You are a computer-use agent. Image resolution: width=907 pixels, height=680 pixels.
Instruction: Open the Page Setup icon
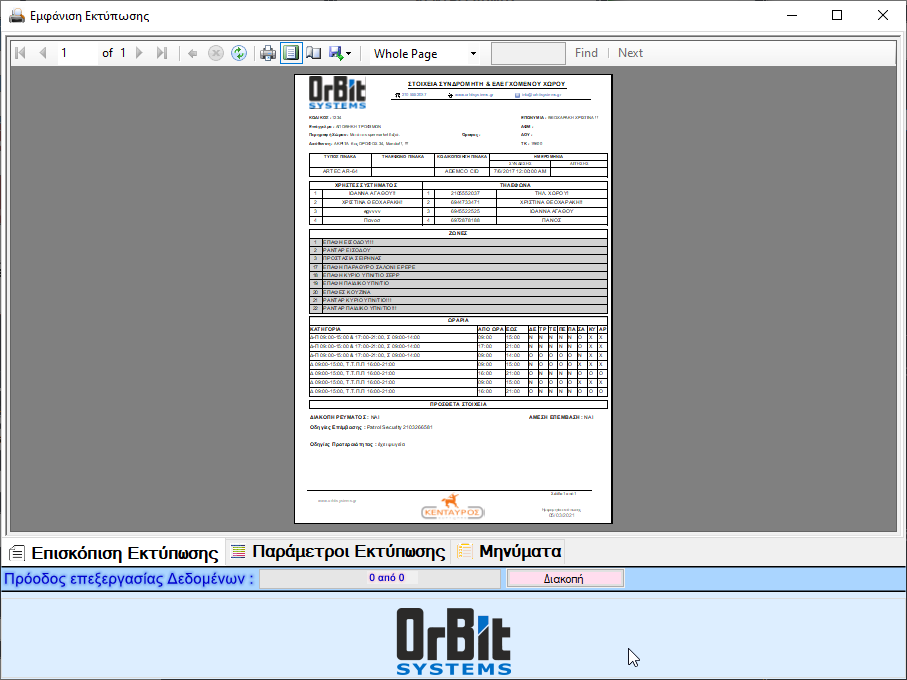313,53
